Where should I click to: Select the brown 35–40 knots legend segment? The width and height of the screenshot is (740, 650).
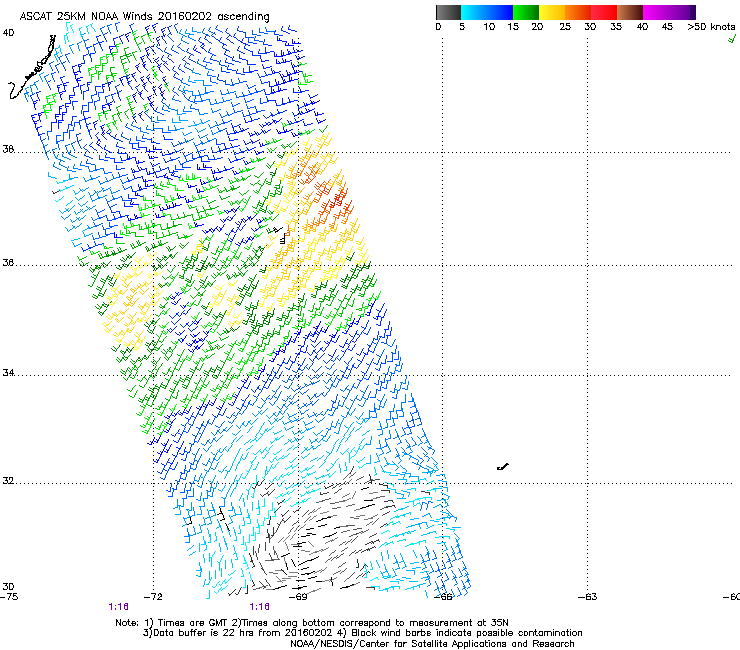pos(630,12)
